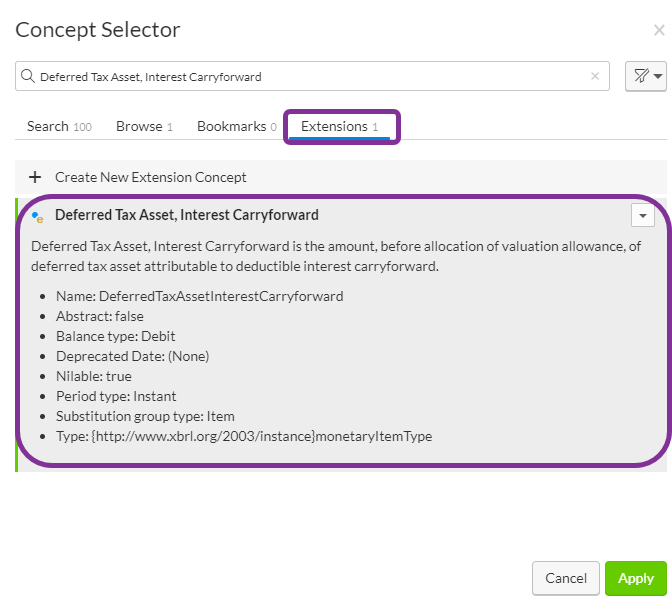Click the concept description paragraph
Viewport: 672px width, 600px height.
(x=336, y=256)
